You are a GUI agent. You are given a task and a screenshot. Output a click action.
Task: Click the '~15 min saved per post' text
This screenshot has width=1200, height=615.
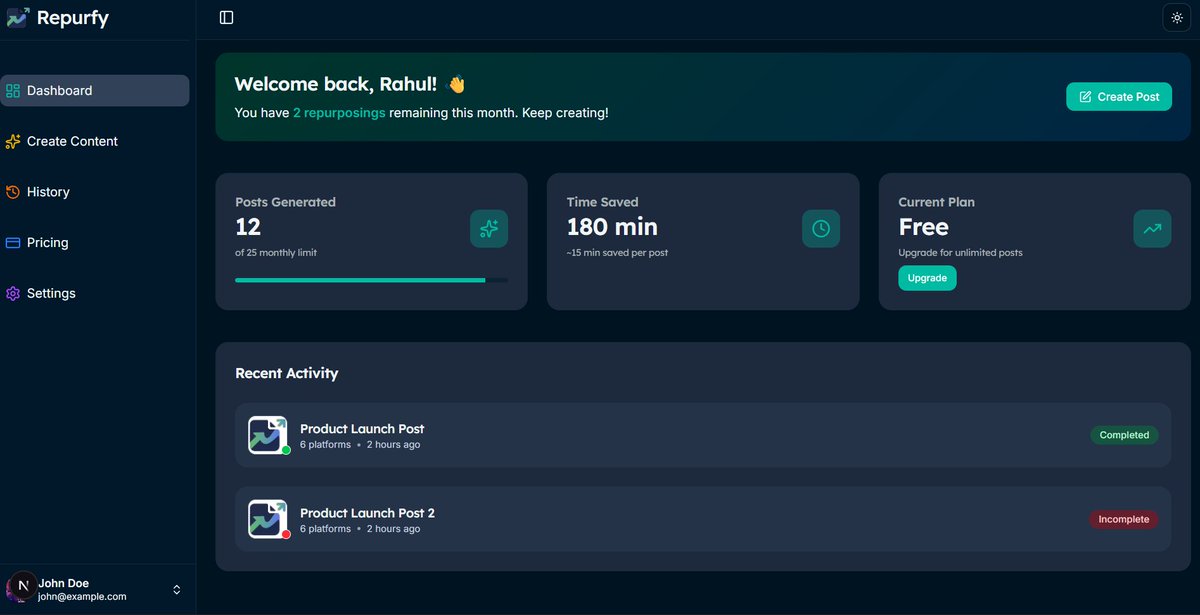[x=617, y=253]
